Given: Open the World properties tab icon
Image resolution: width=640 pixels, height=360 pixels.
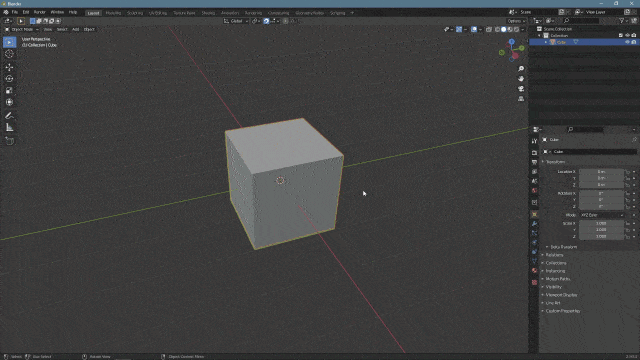Looking at the screenshot, I should click(534, 191).
